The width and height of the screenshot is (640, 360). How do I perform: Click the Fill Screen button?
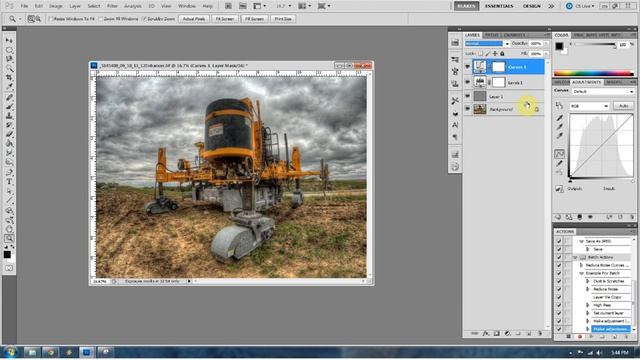click(254, 19)
